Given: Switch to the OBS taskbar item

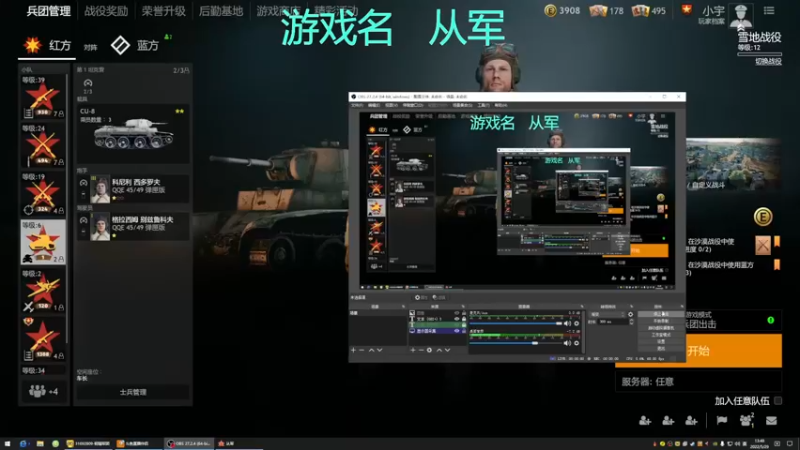Looking at the screenshot, I should (x=189, y=444).
